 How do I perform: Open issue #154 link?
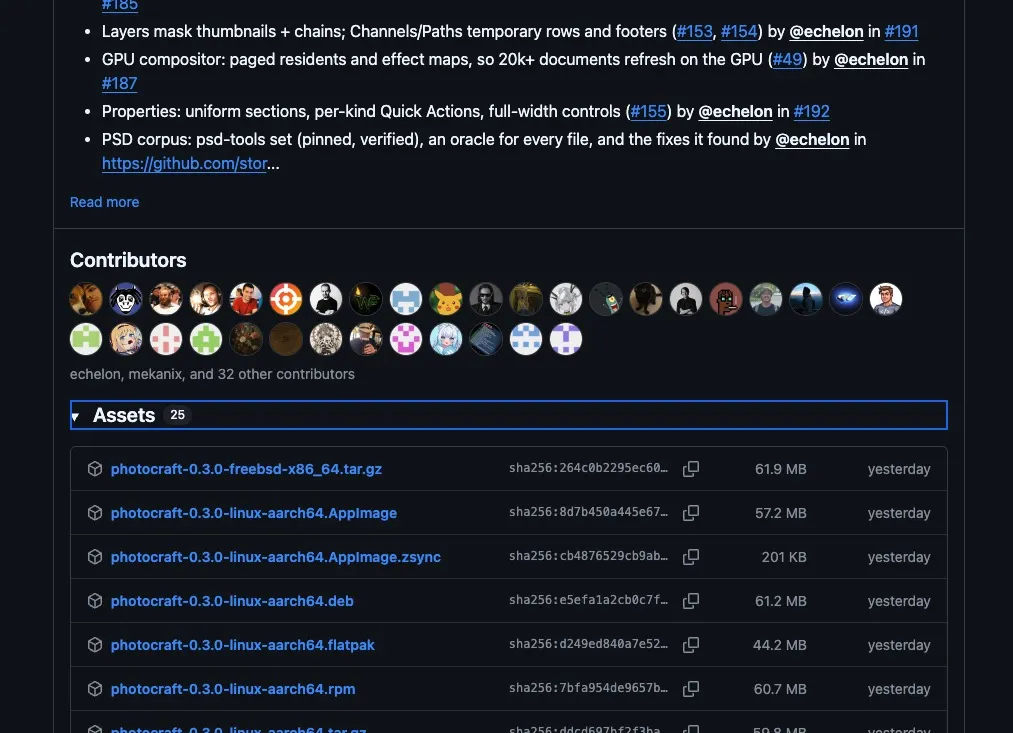click(739, 32)
